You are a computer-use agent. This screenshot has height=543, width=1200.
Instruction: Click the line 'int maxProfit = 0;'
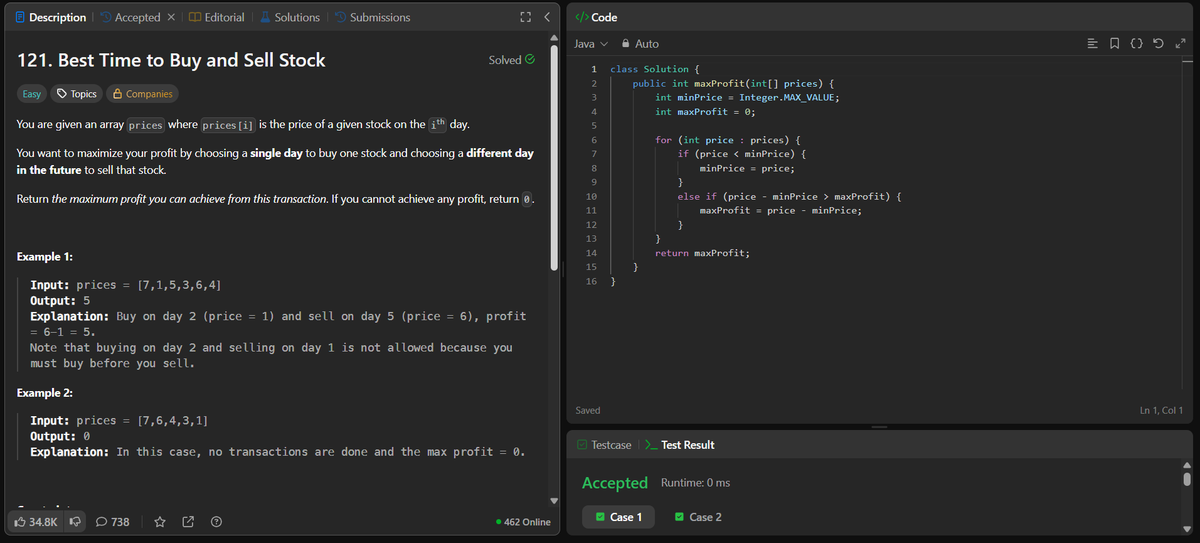coord(704,112)
